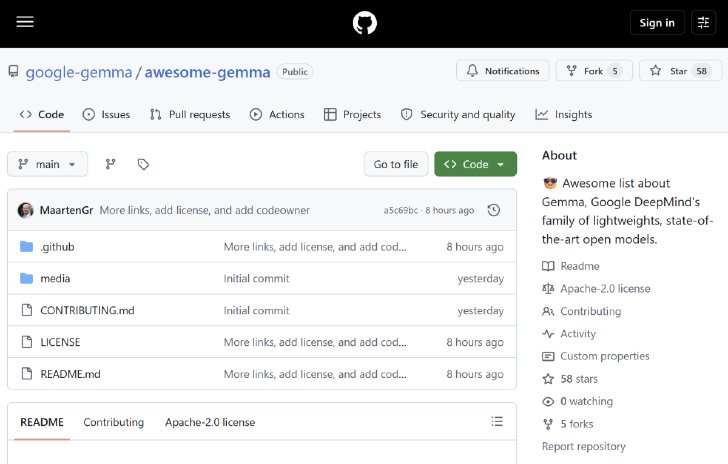View the Security and quality tab
The height and width of the screenshot is (464, 728).
pos(458,114)
